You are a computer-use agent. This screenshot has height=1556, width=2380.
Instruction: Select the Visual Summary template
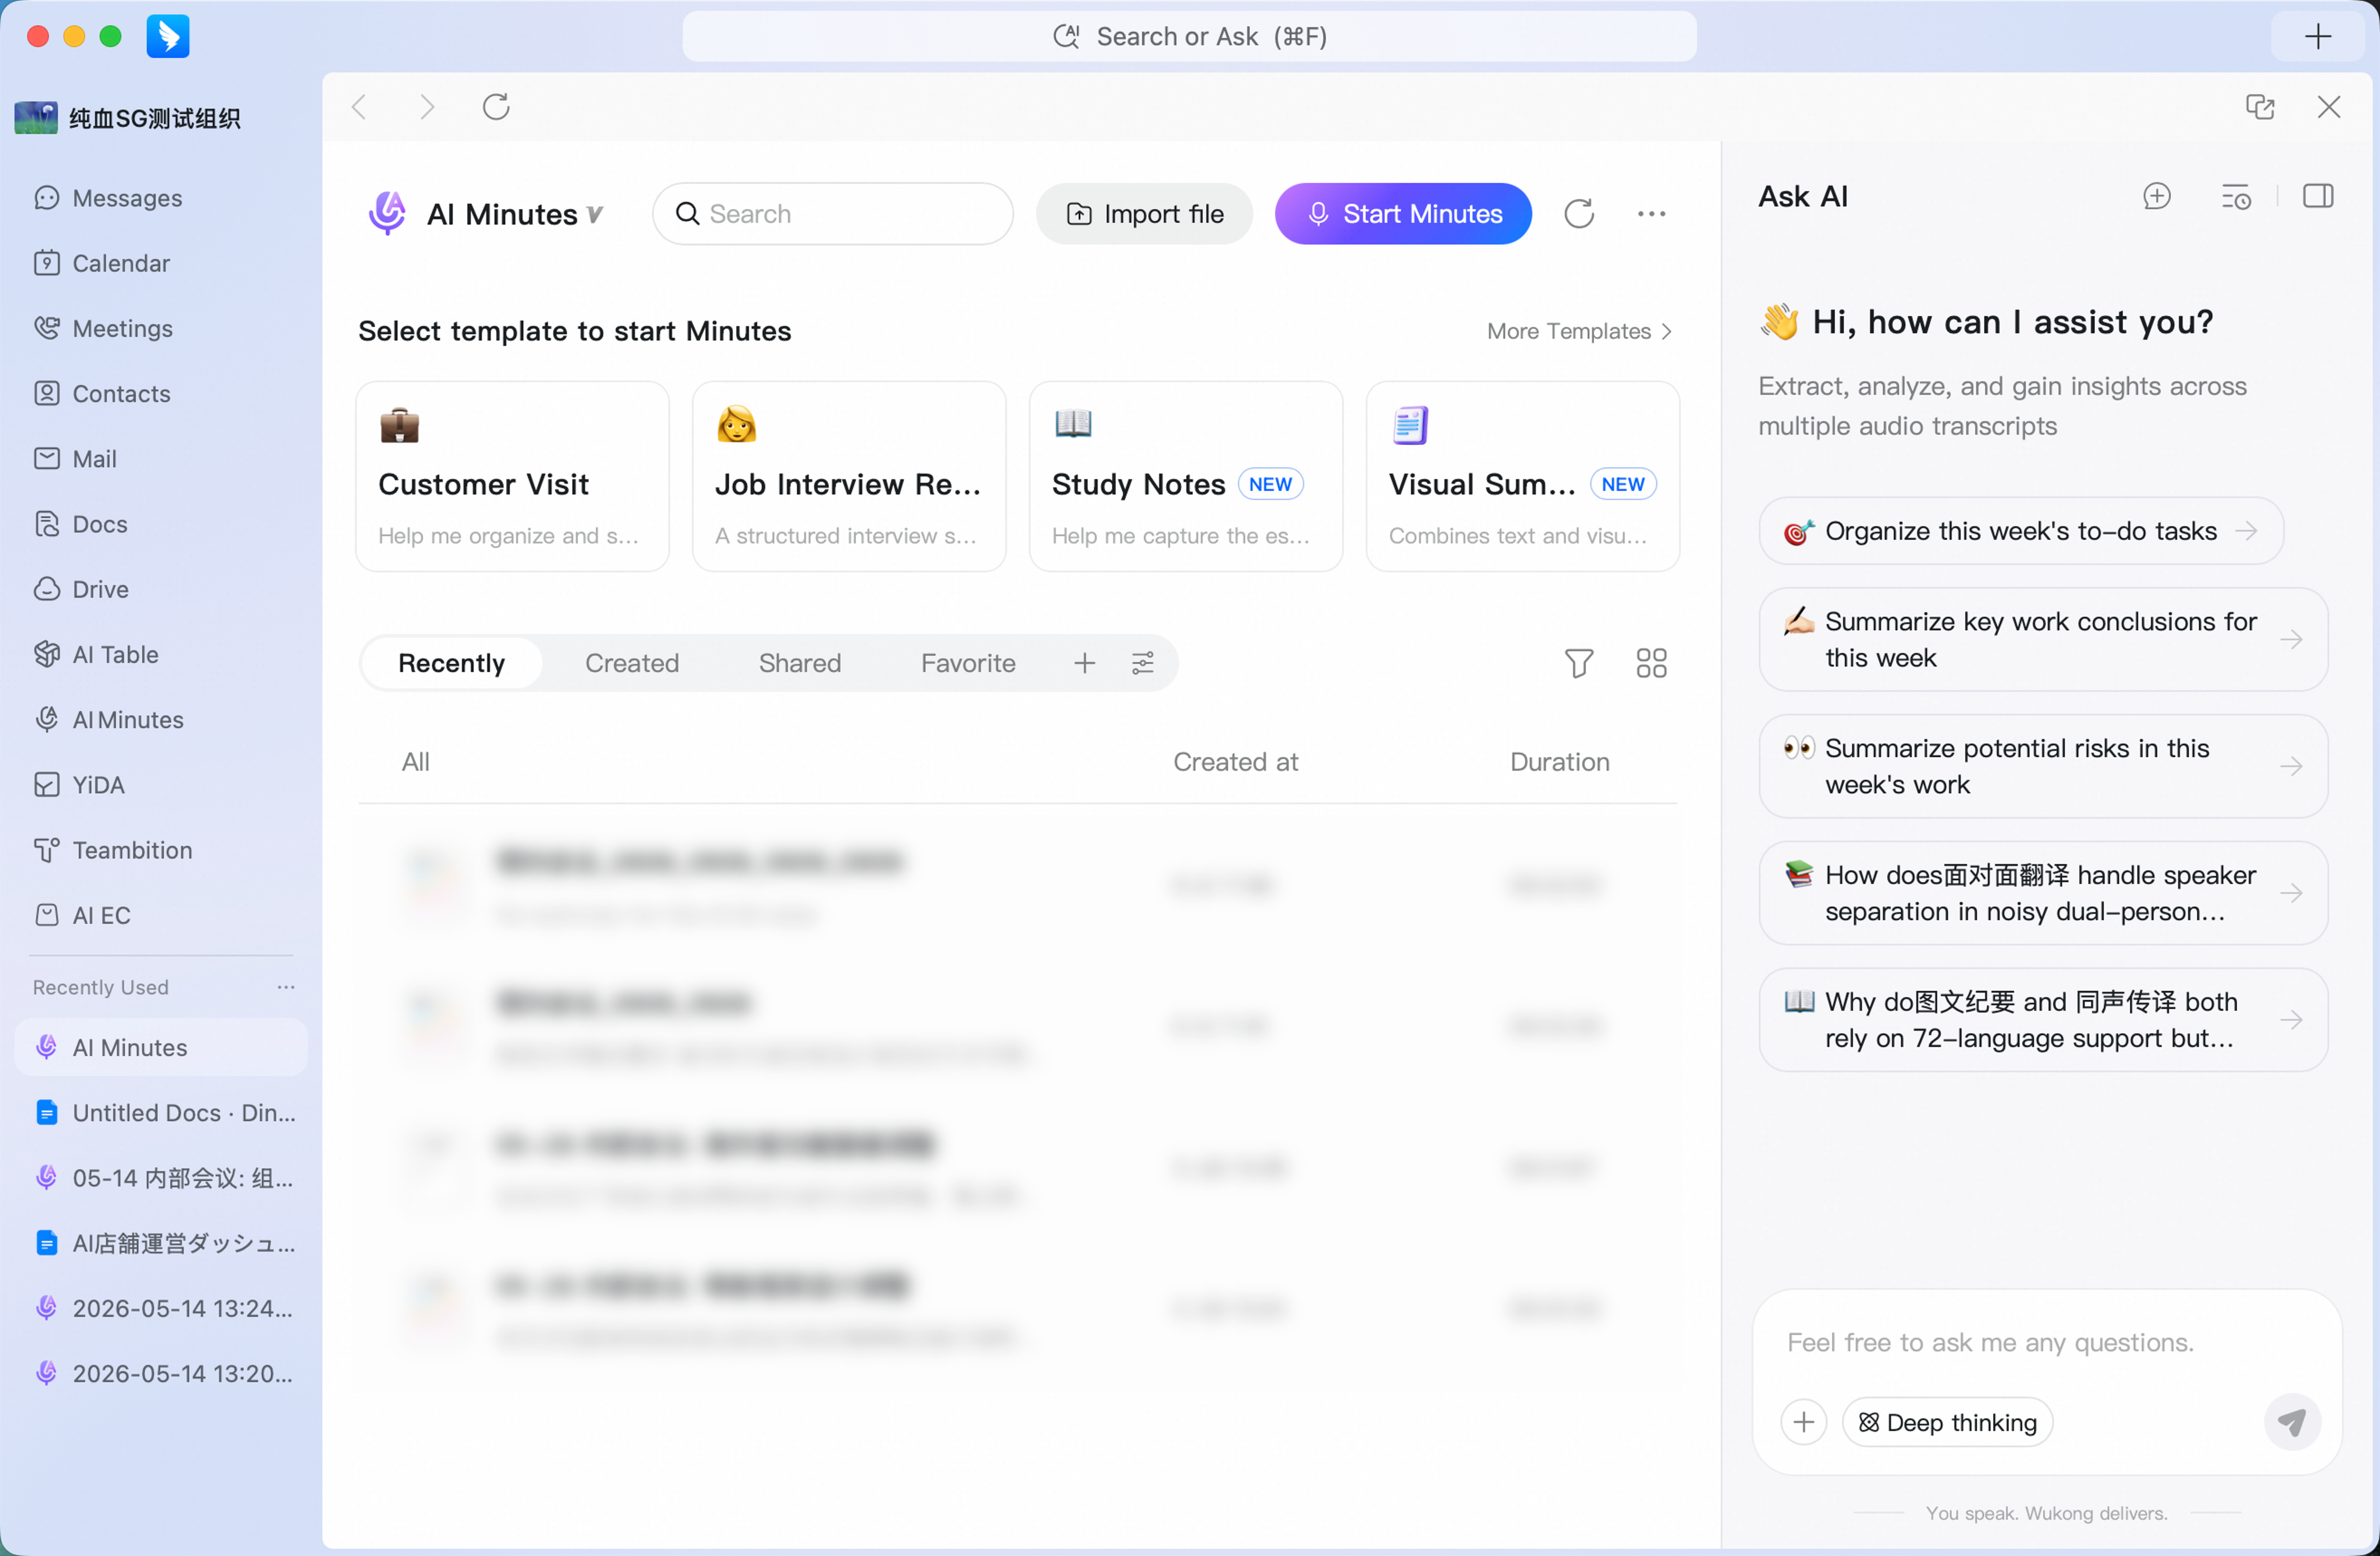click(1522, 476)
